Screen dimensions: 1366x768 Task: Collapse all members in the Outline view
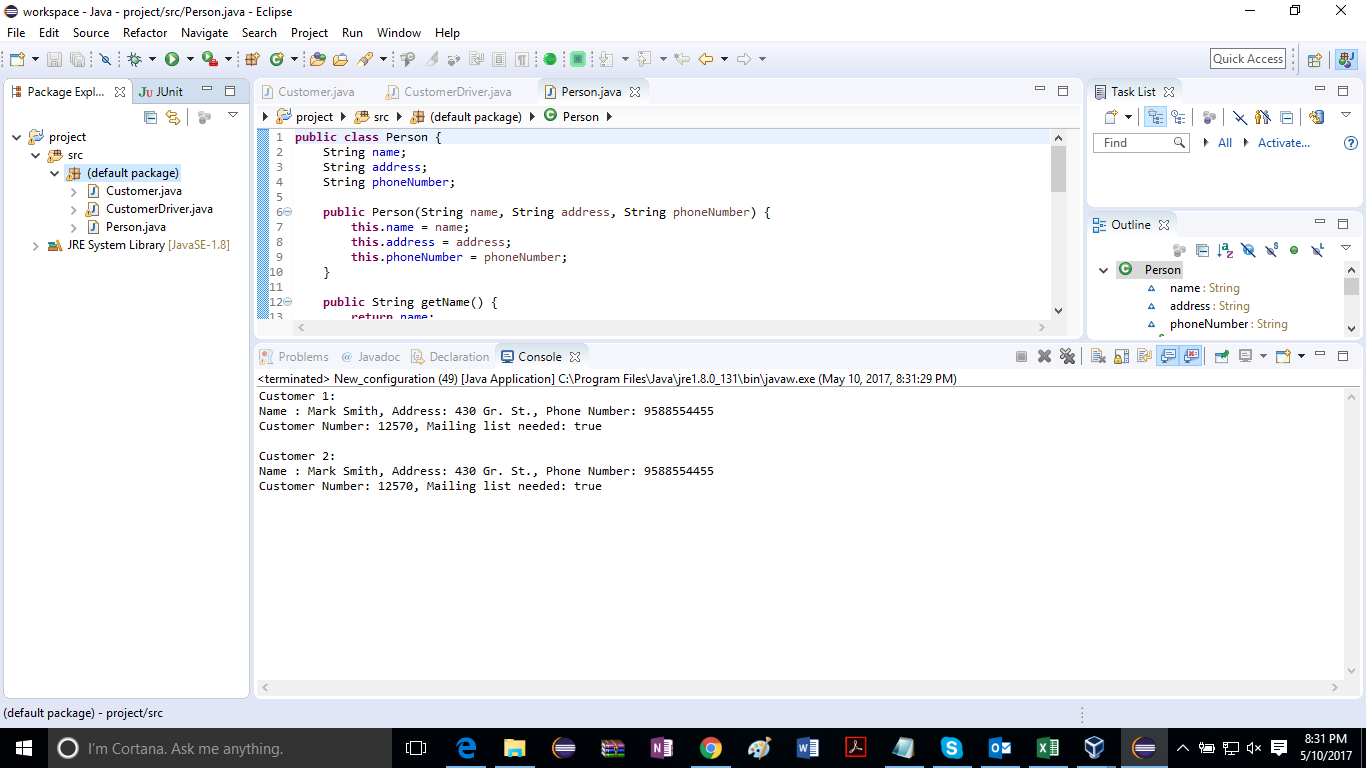click(x=1203, y=250)
